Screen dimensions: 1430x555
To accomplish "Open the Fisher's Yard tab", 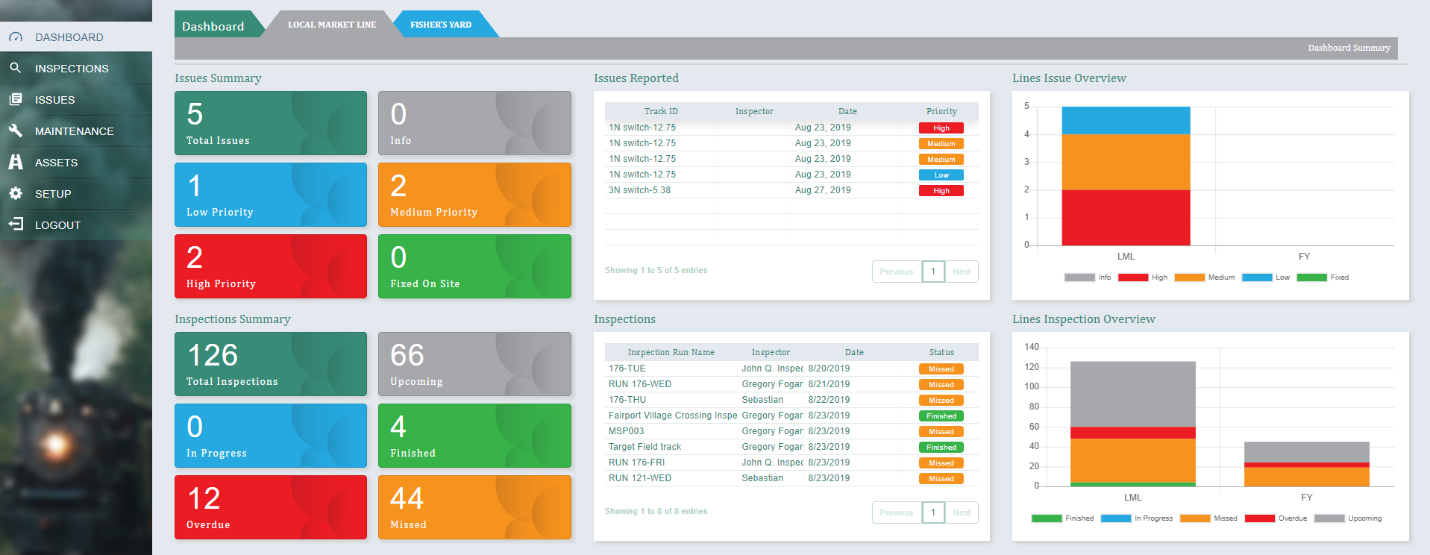I will pyautogui.click(x=441, y=24).
